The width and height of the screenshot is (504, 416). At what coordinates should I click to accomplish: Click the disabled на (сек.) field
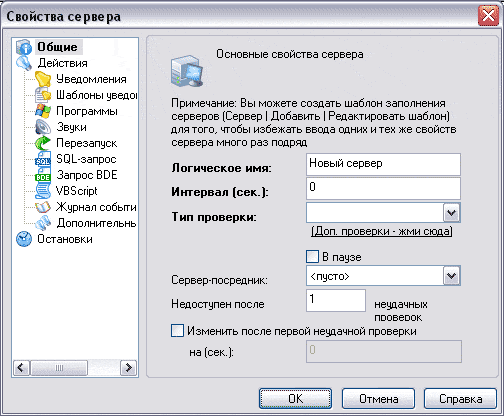click(384, 351)
